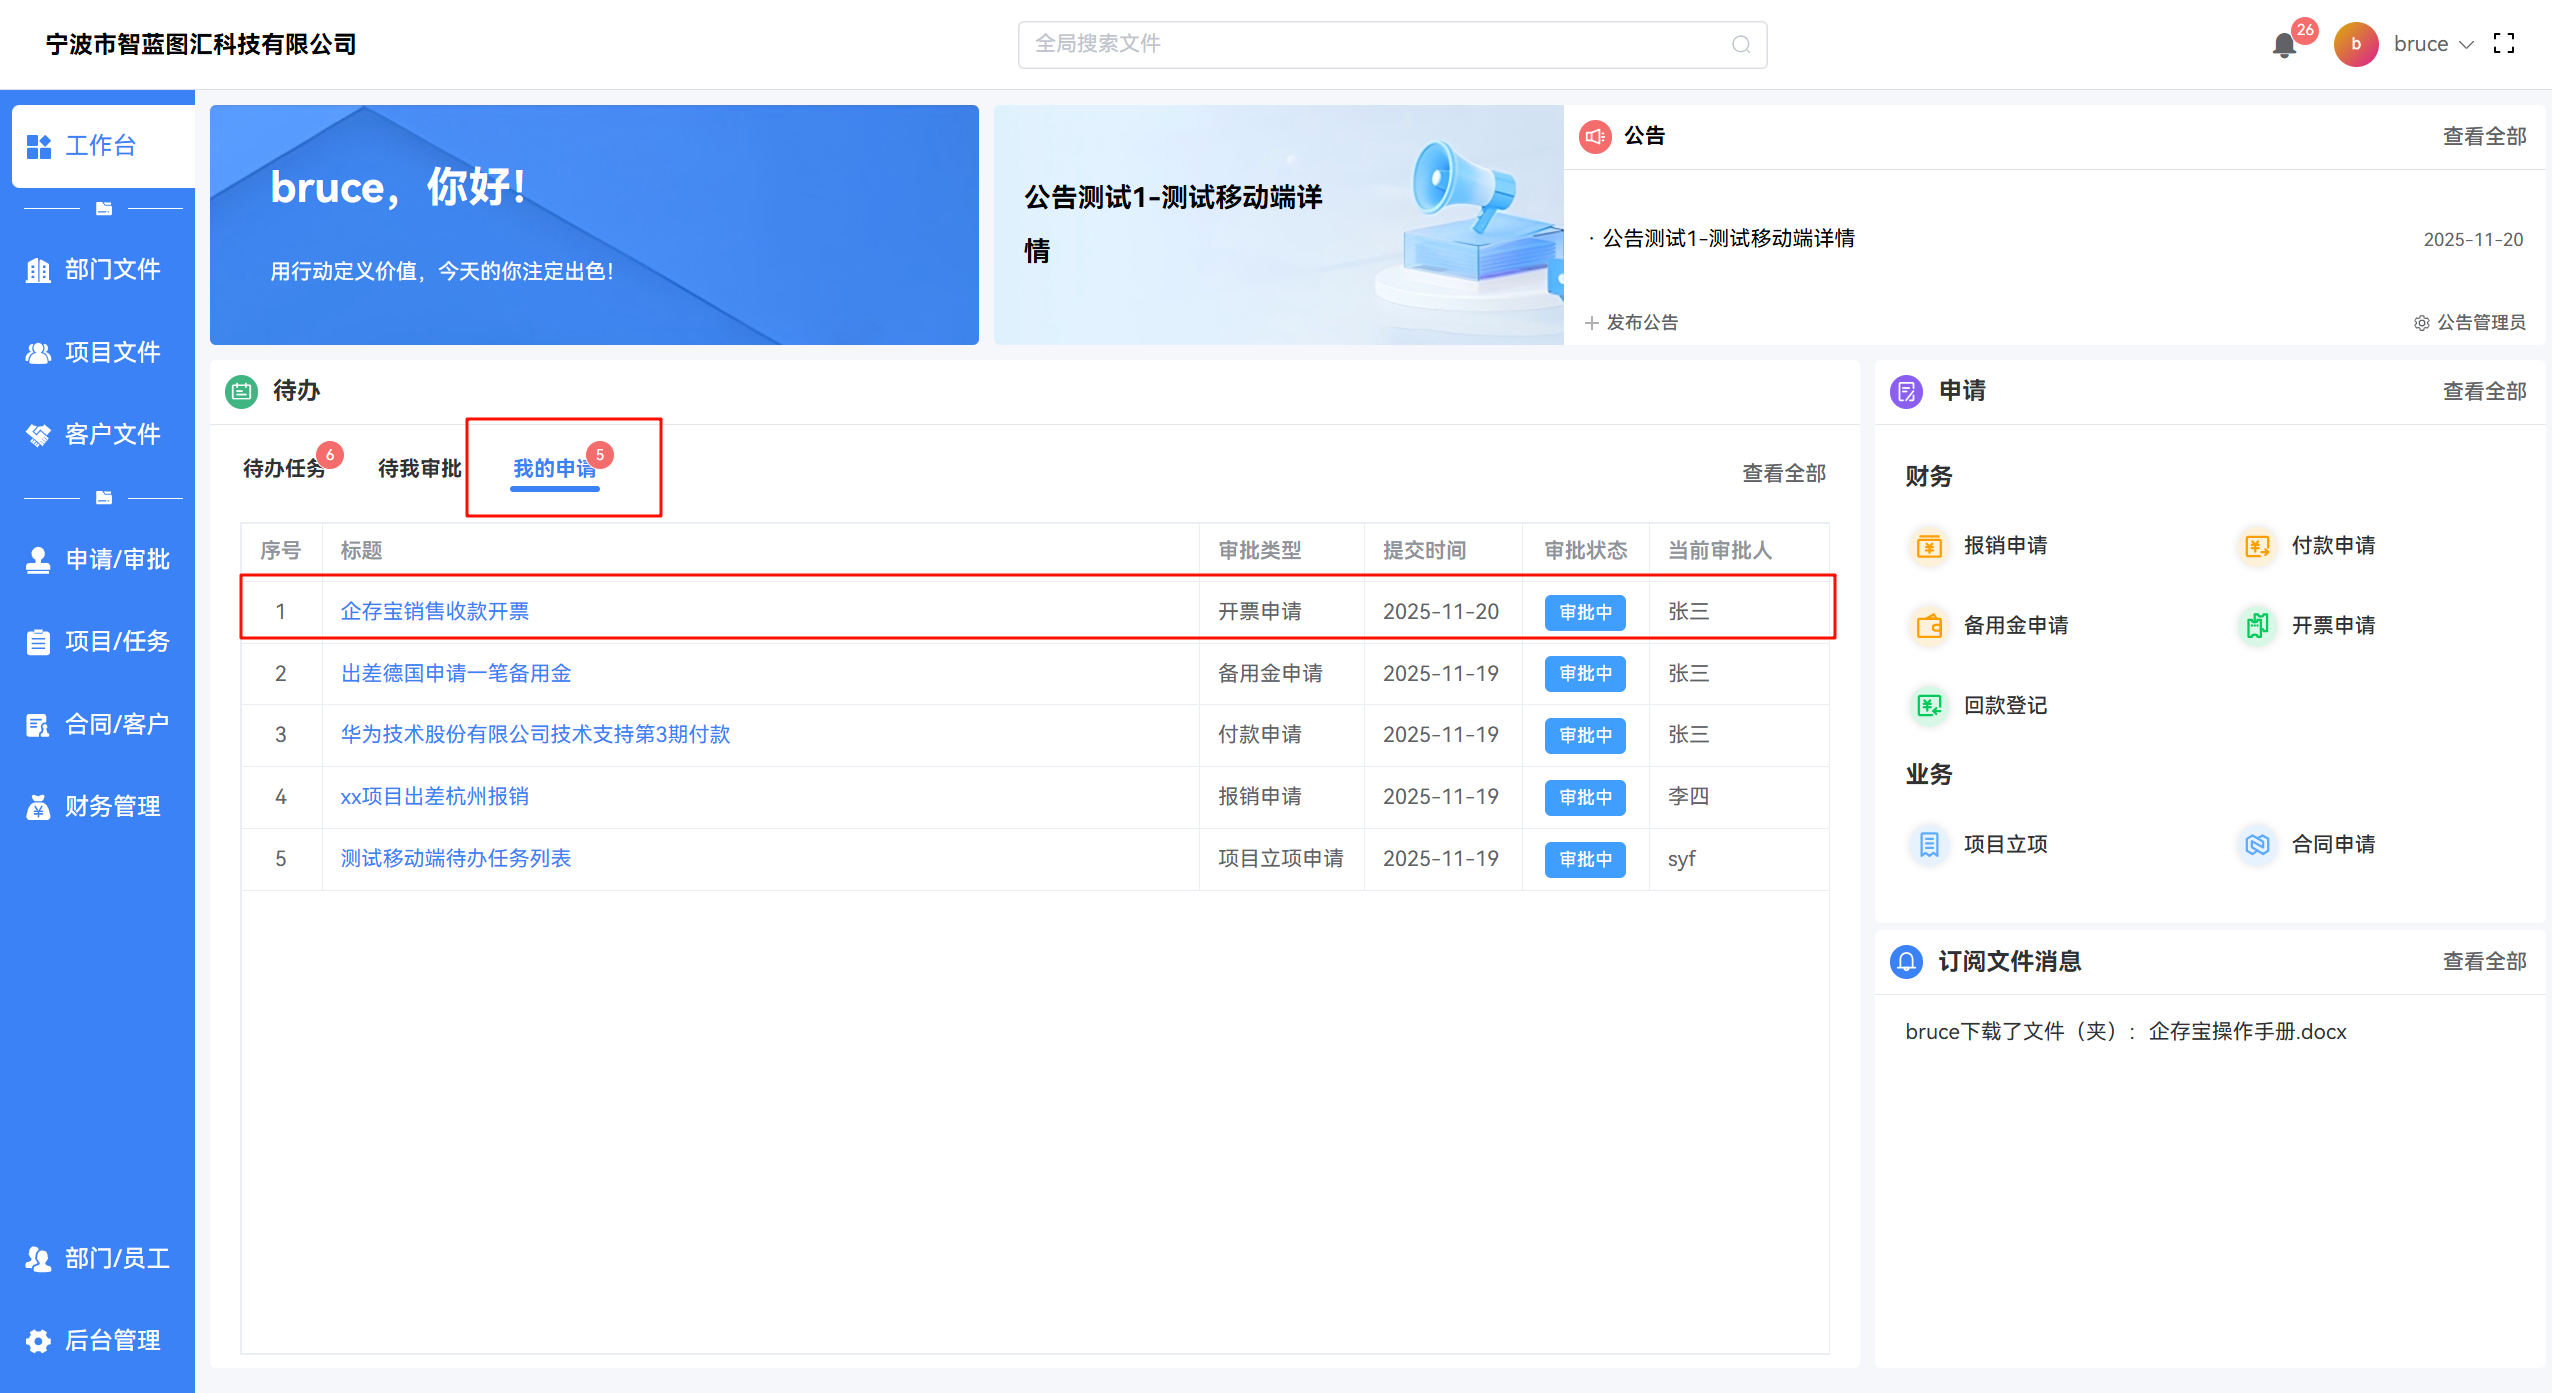Switch to 待我审批 tab
This screenshot has width=2552, height=1393.
click(419, 469)
